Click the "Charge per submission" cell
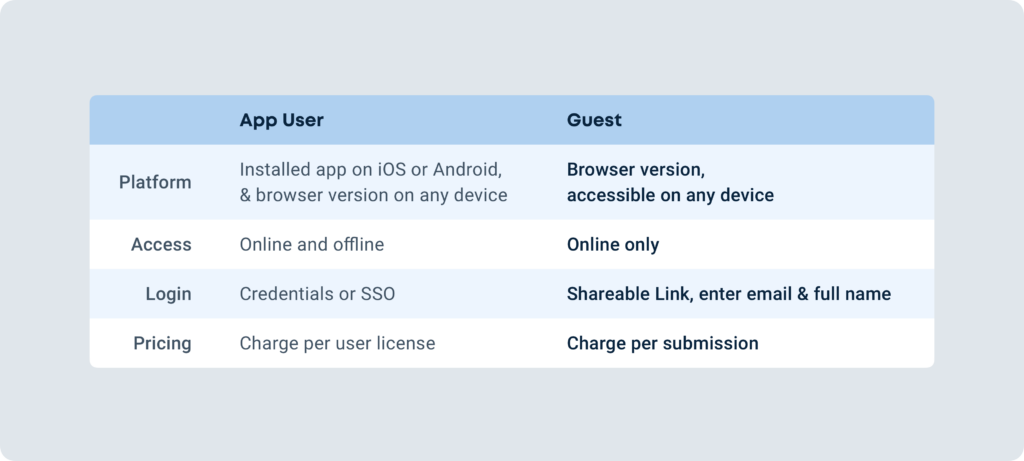This screenshot has width=1024, height=461. [x=662, y=343]
